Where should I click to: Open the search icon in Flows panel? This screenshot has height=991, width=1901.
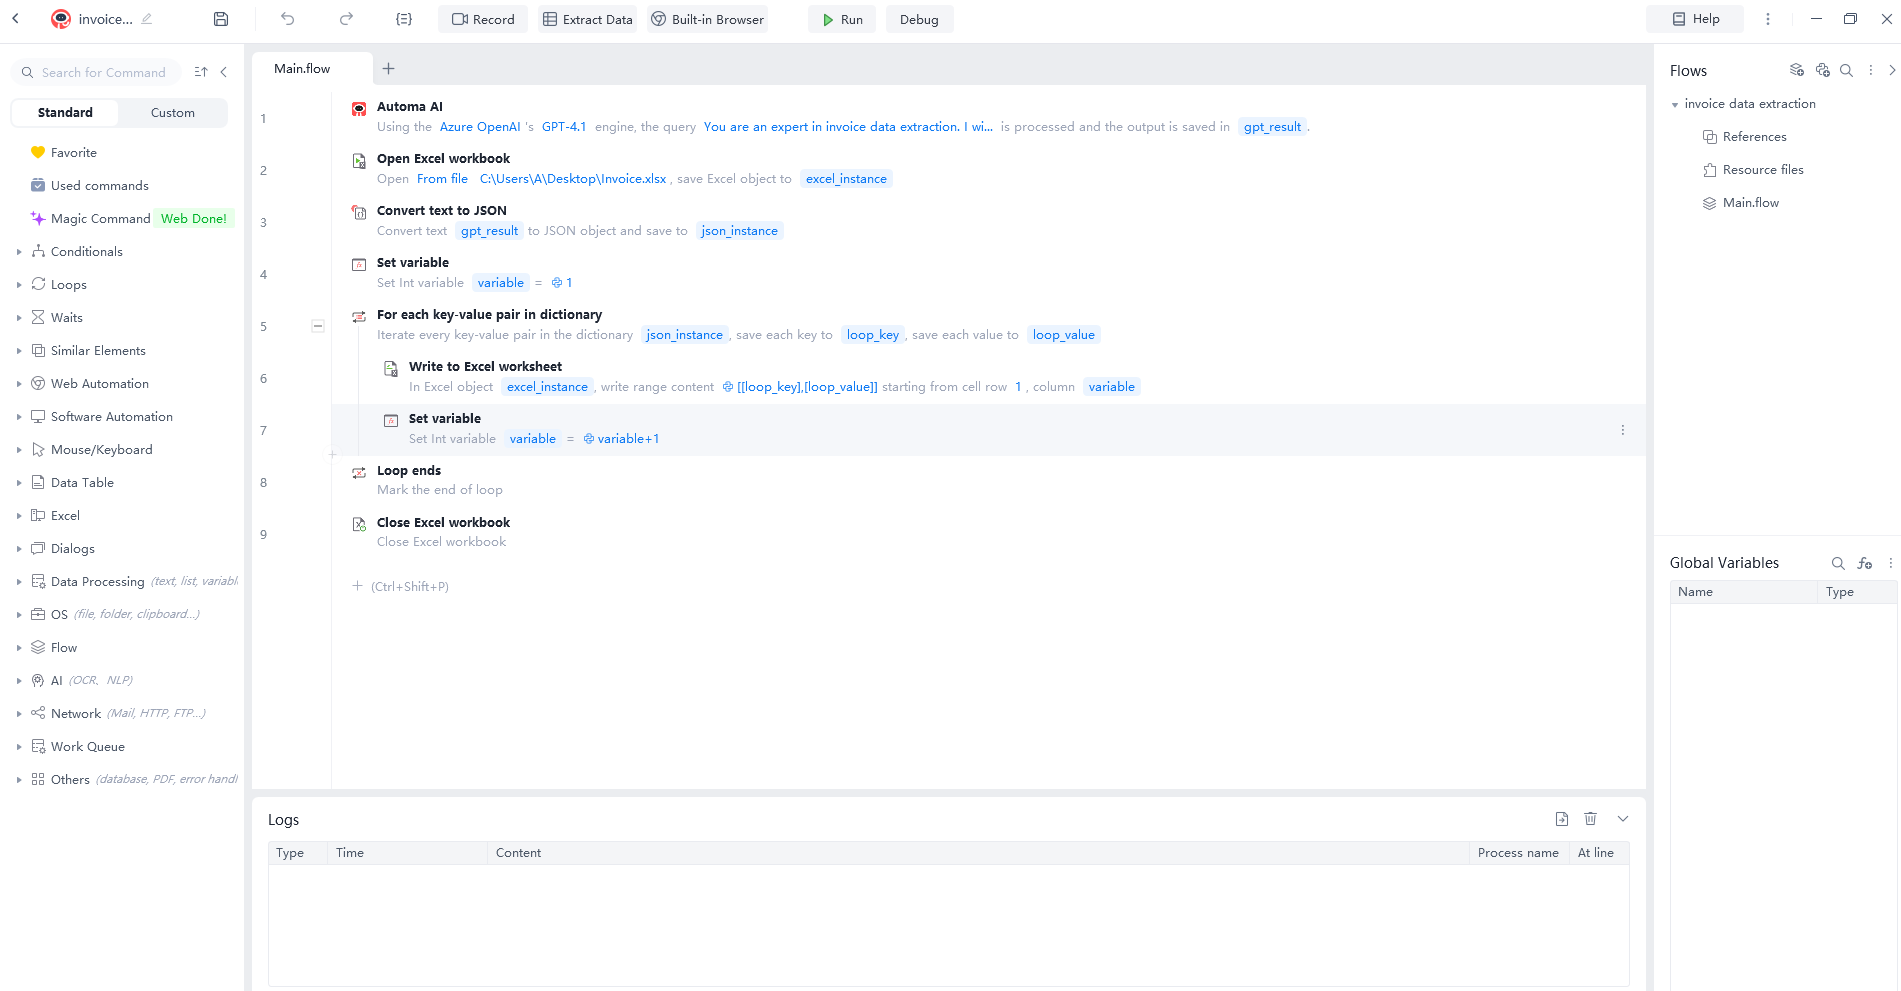click(1847, 70)
